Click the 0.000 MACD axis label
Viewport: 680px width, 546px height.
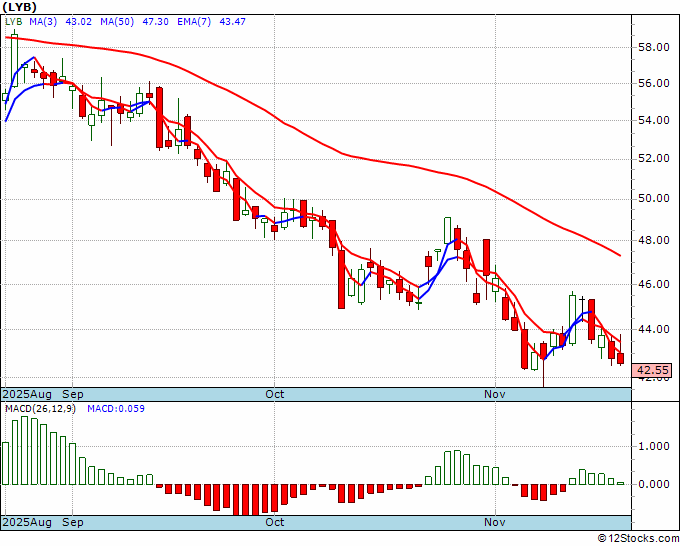click(x=654, y=484)
